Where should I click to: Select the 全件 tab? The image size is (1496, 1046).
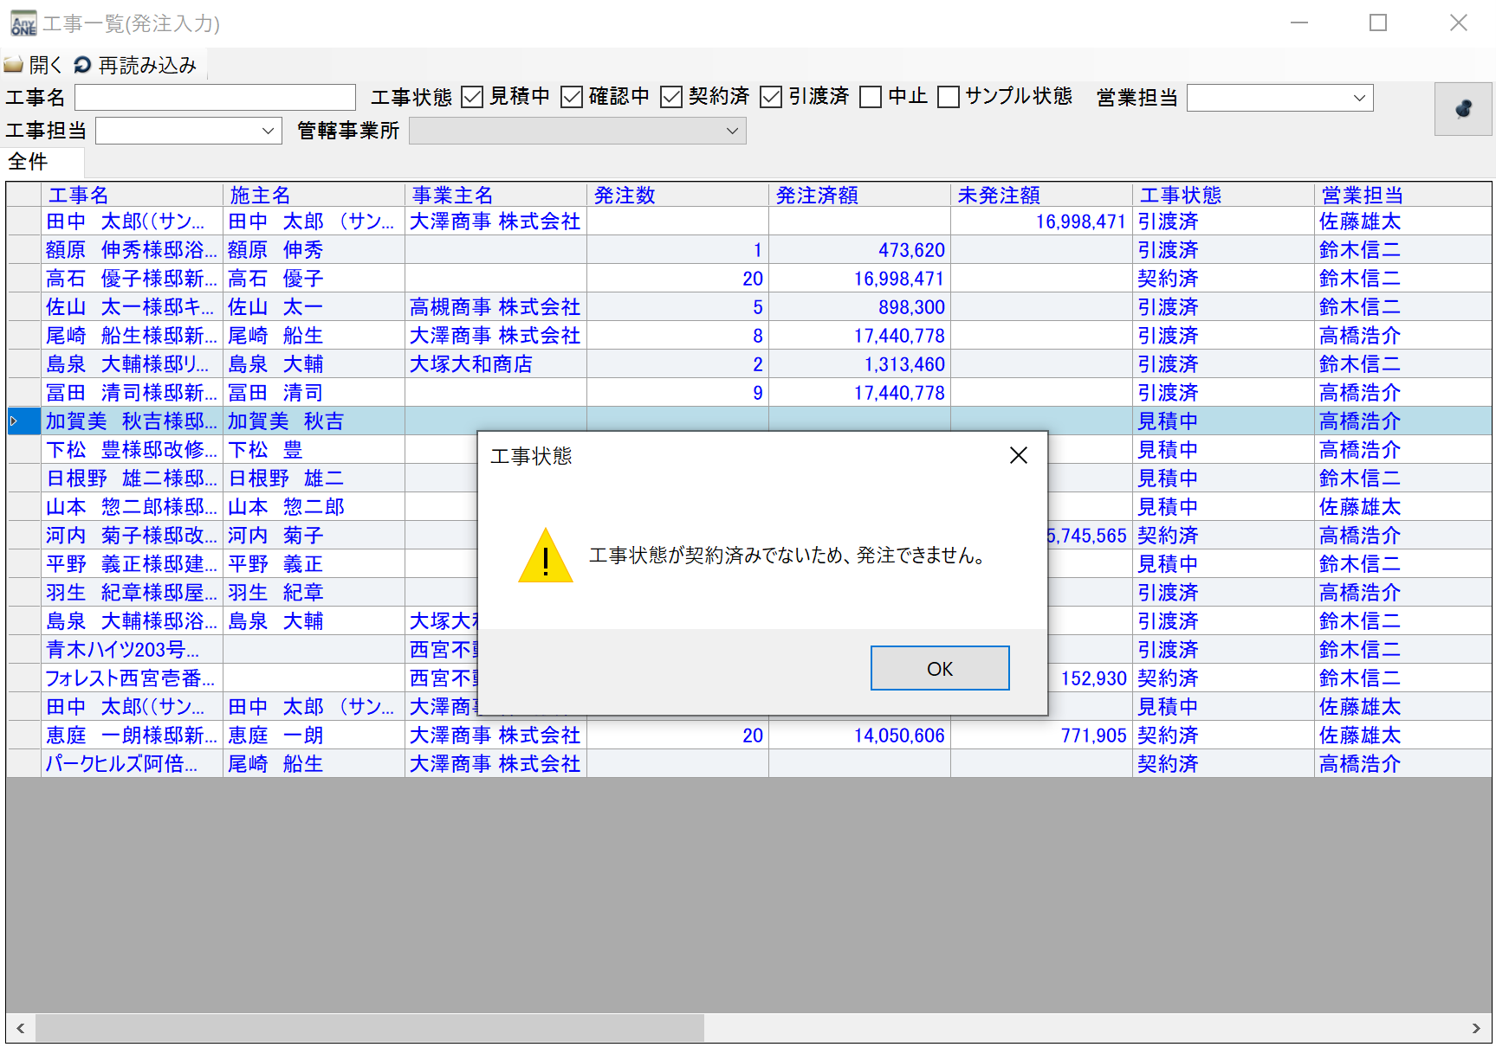(x=28, y=162)
